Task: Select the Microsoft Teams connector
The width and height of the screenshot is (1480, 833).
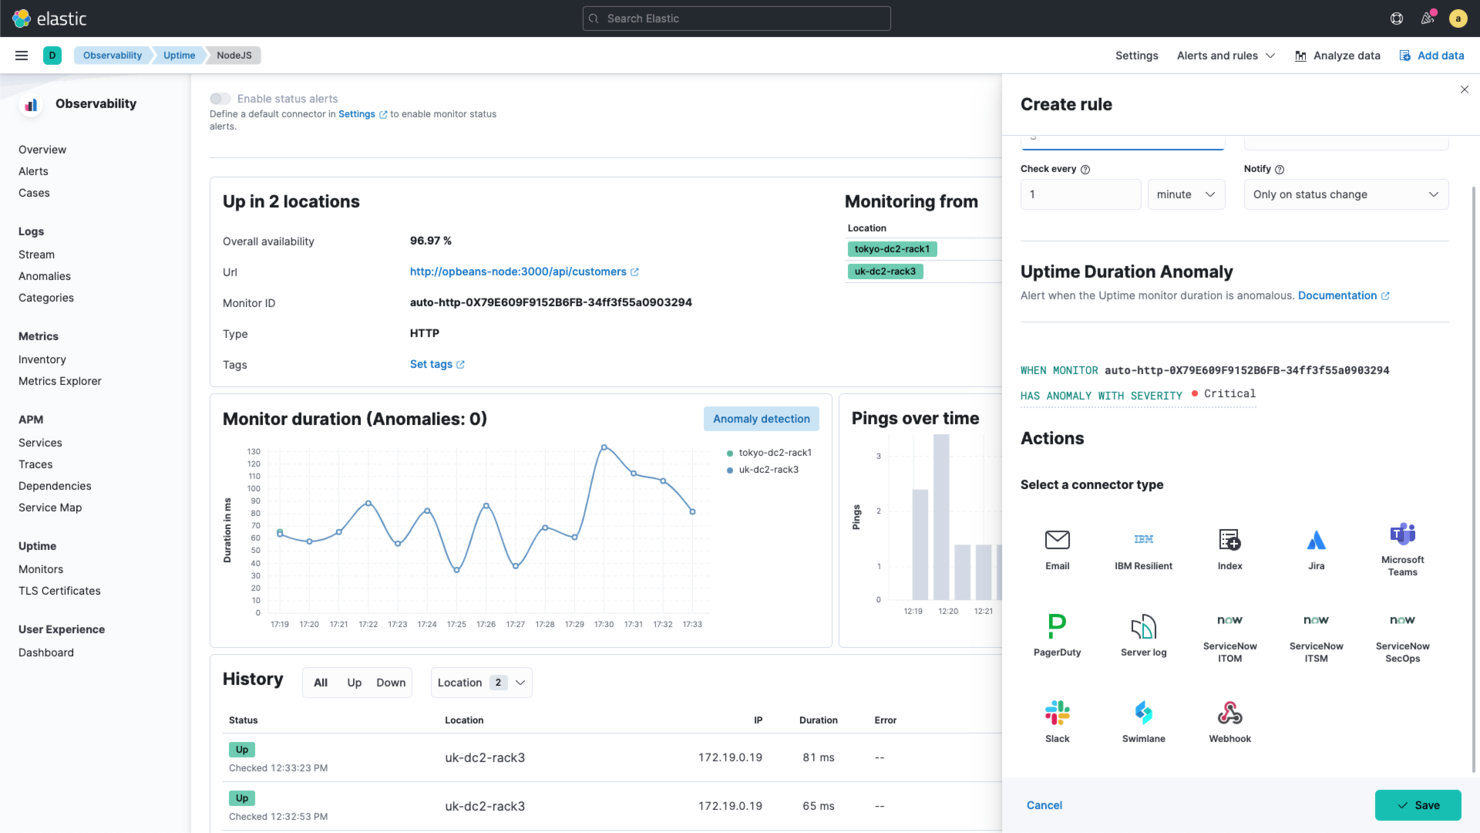Action: [1402, 545]
